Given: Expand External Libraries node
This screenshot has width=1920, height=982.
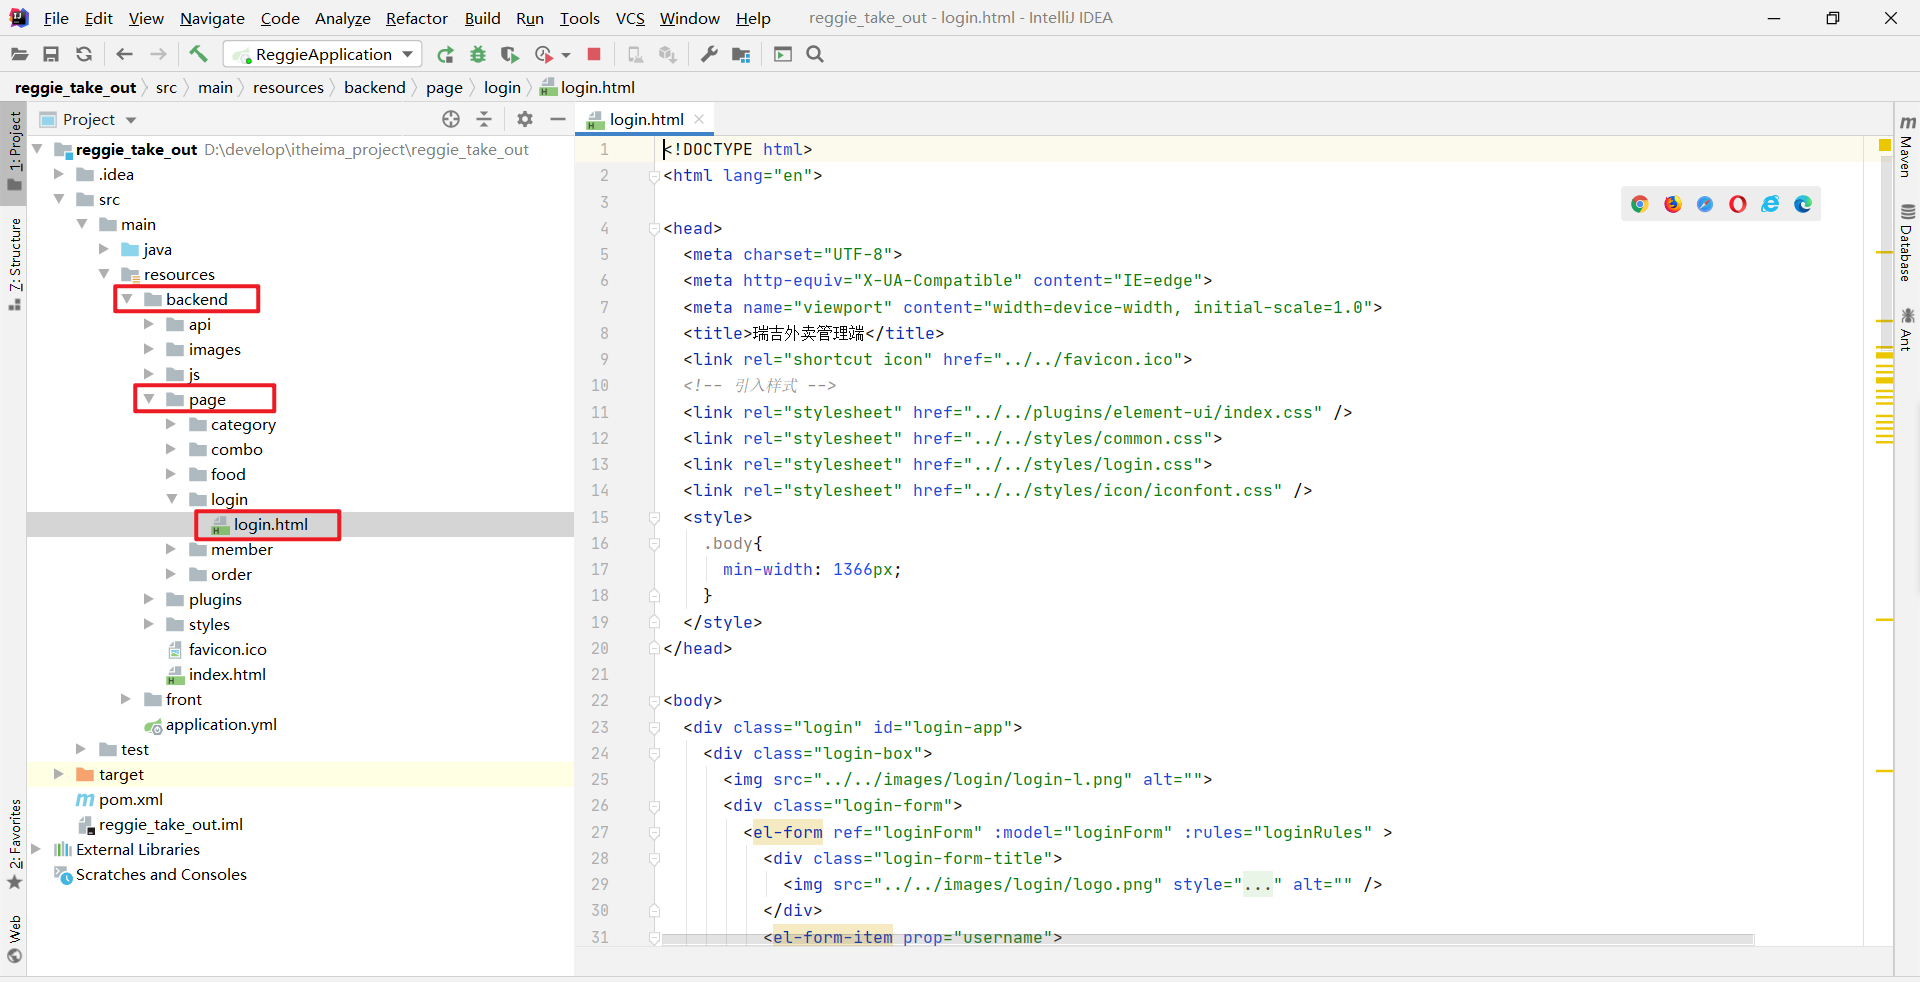Looking at the screenshot, I should click(36, 849).
